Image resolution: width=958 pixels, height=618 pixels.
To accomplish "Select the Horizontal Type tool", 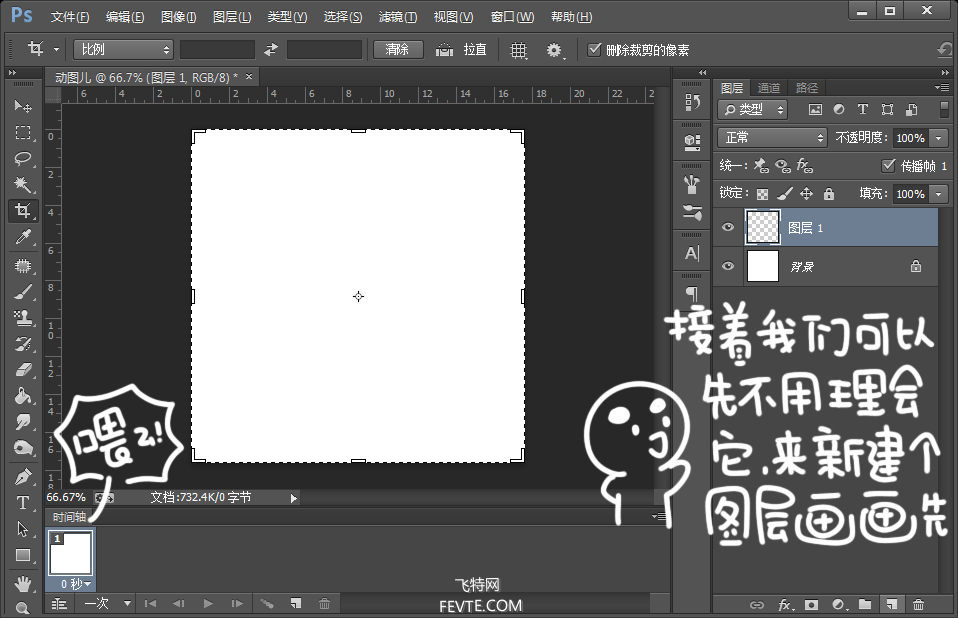I will coord(22,502).
